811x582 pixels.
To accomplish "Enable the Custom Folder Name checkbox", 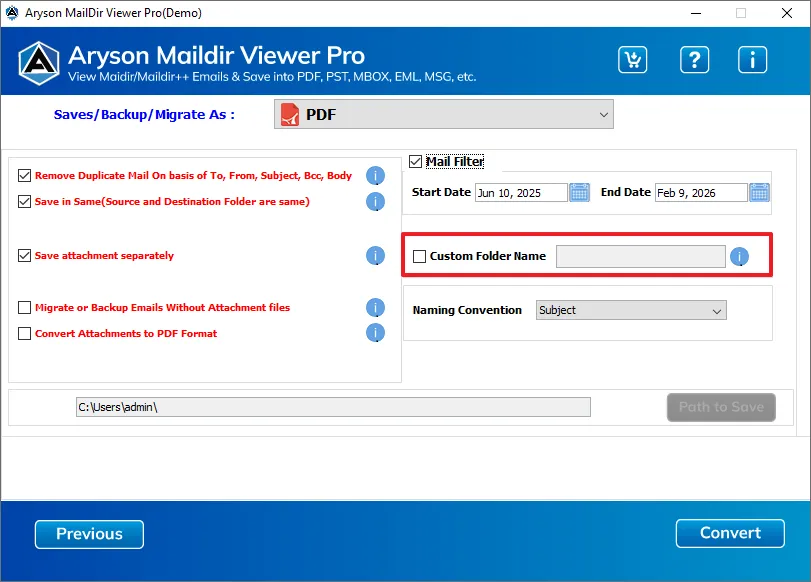I will point(419,256).
